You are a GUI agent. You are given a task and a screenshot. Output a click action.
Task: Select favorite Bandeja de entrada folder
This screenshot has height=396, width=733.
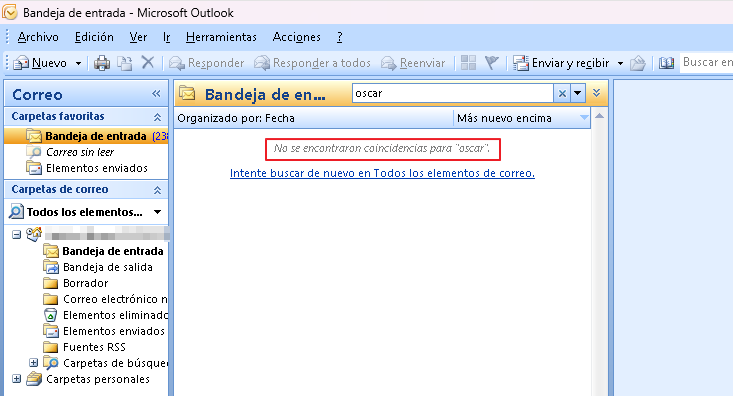click(x=86, y=136)
